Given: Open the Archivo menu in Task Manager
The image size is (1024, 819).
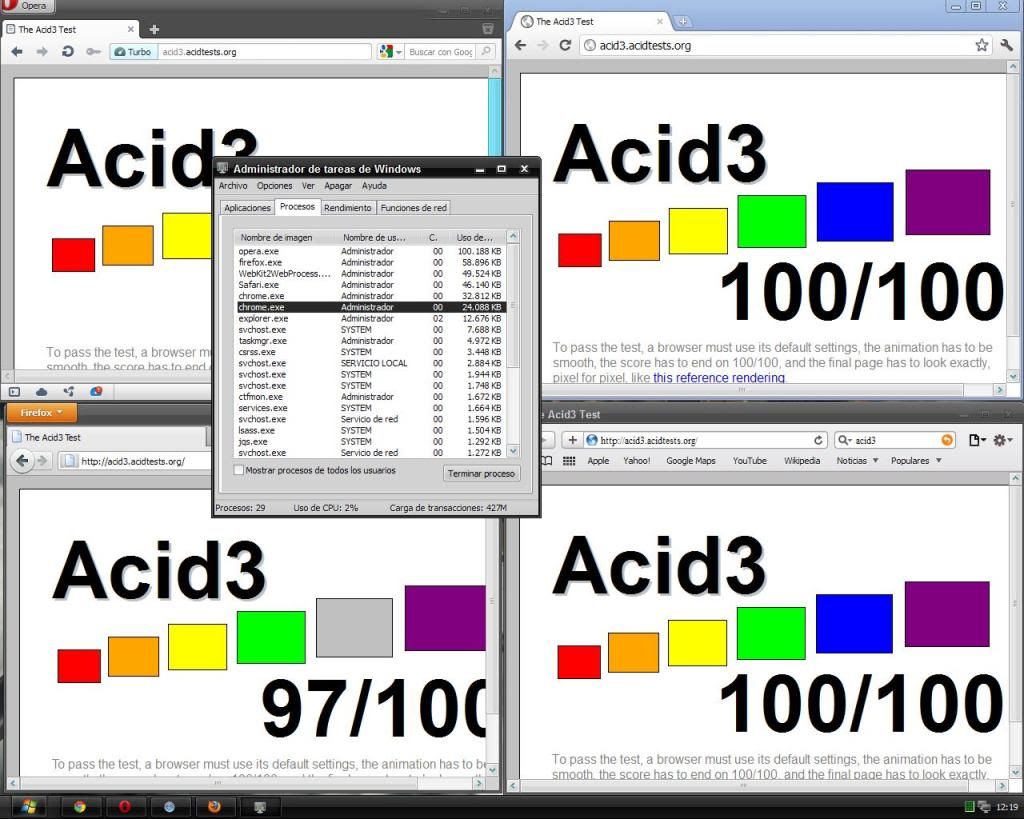Looking at the screenshot, I should click(232, 185).
